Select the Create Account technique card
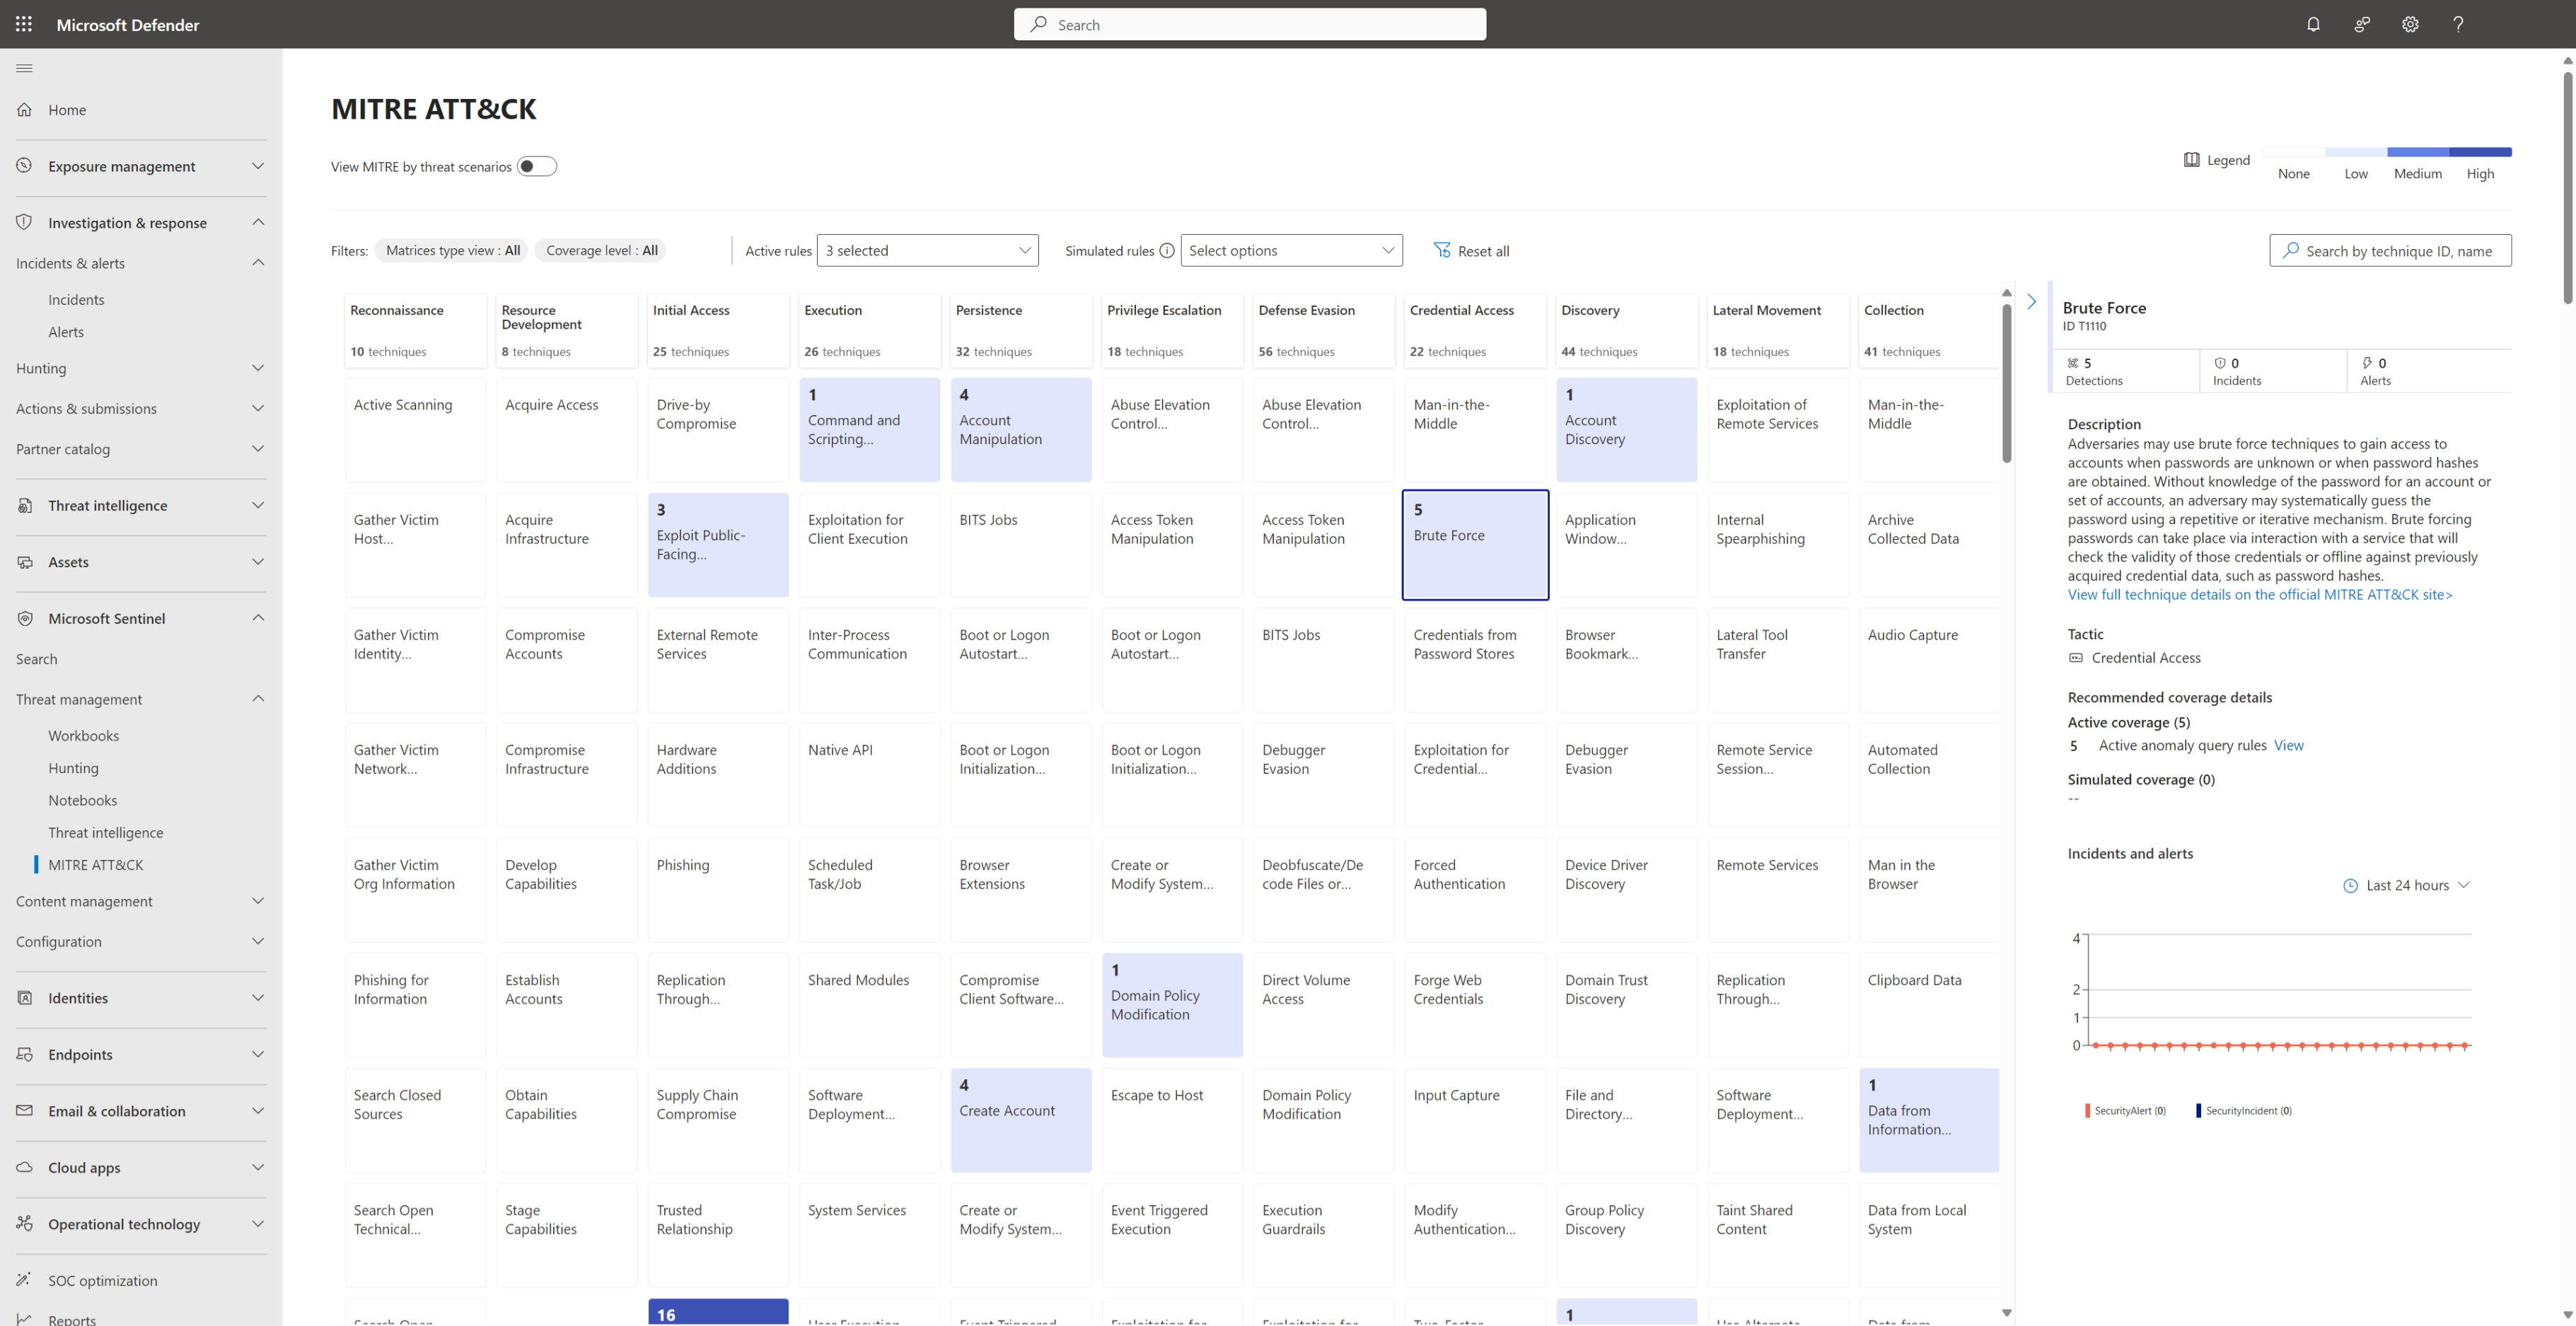The height and width of the screenshot is (1326, 2576). pyautogui.click(x=1020, y=1119)
